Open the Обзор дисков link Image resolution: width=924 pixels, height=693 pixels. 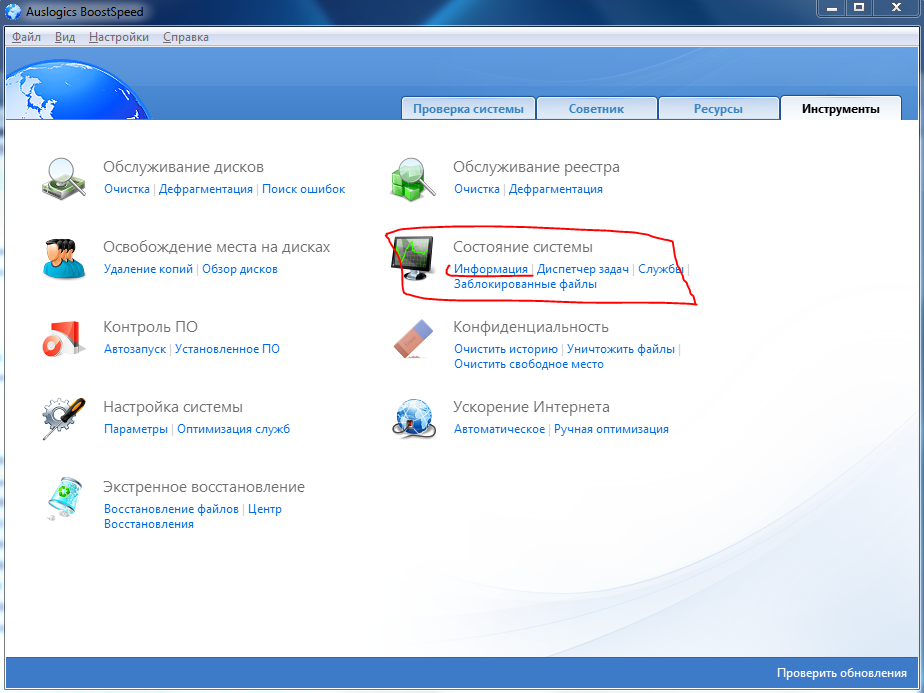pyautogui.click(x=240, y=269)
